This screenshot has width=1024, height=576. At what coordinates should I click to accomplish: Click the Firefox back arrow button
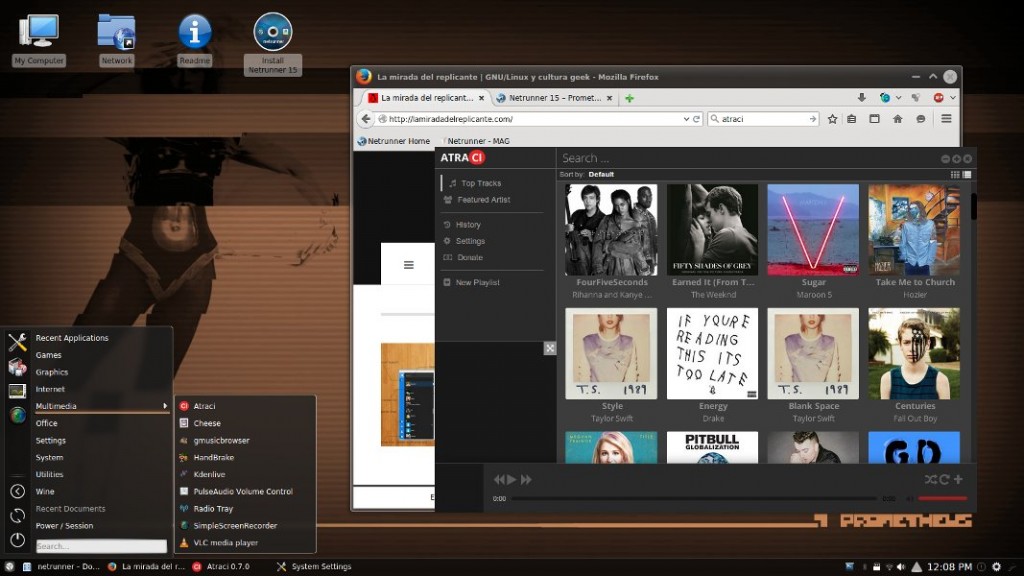[x=366, y=119]
